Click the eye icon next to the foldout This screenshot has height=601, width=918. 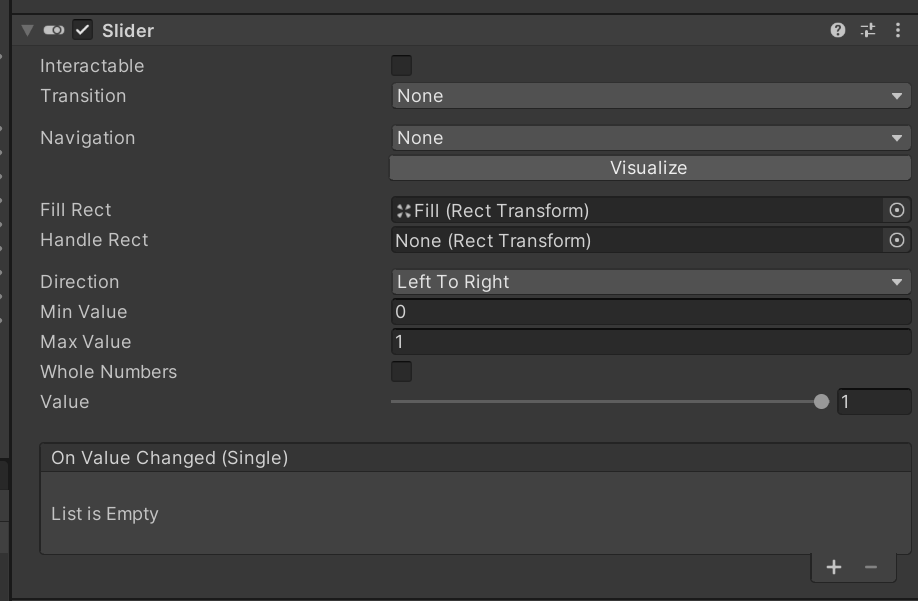pos(54,30)
